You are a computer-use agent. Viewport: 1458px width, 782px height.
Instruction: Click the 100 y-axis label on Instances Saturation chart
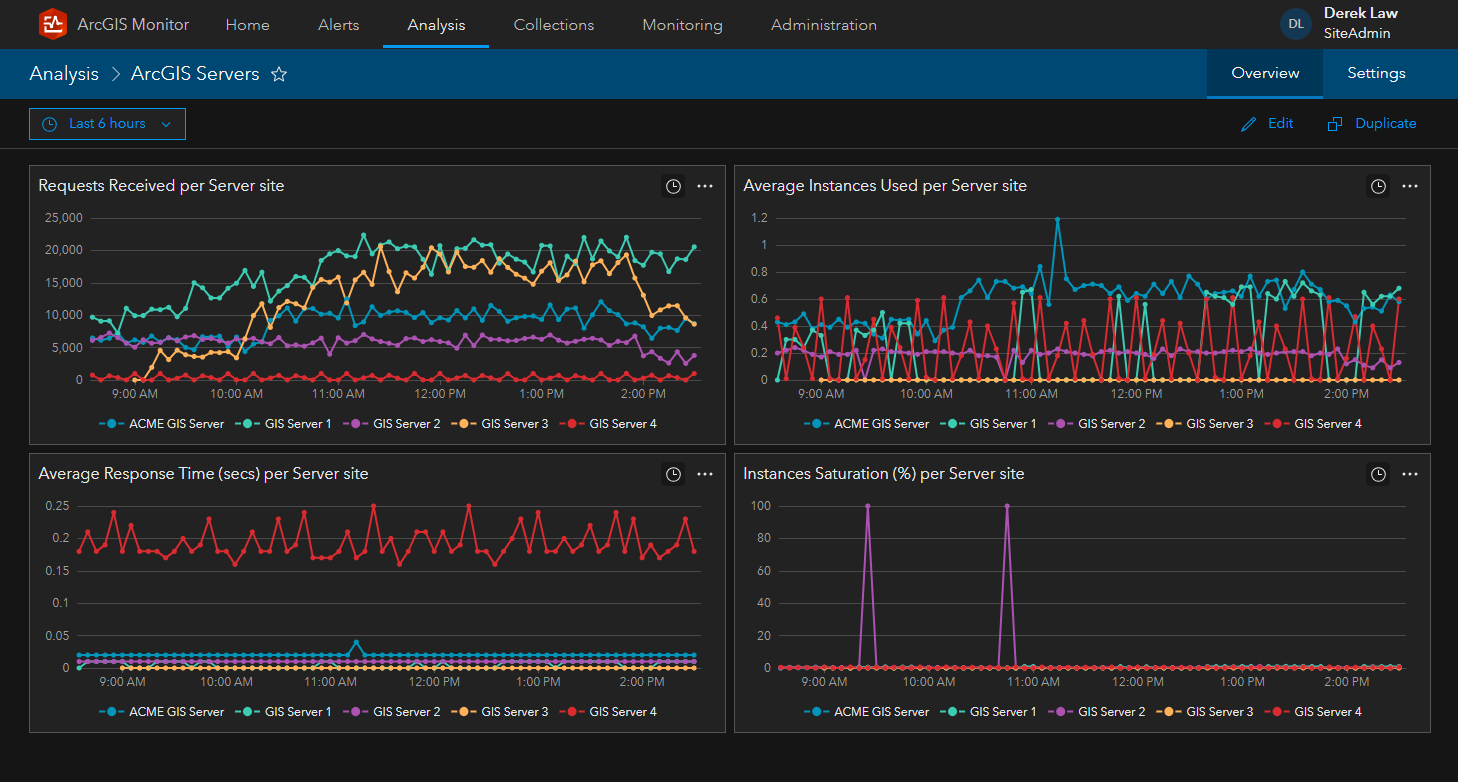759,506
